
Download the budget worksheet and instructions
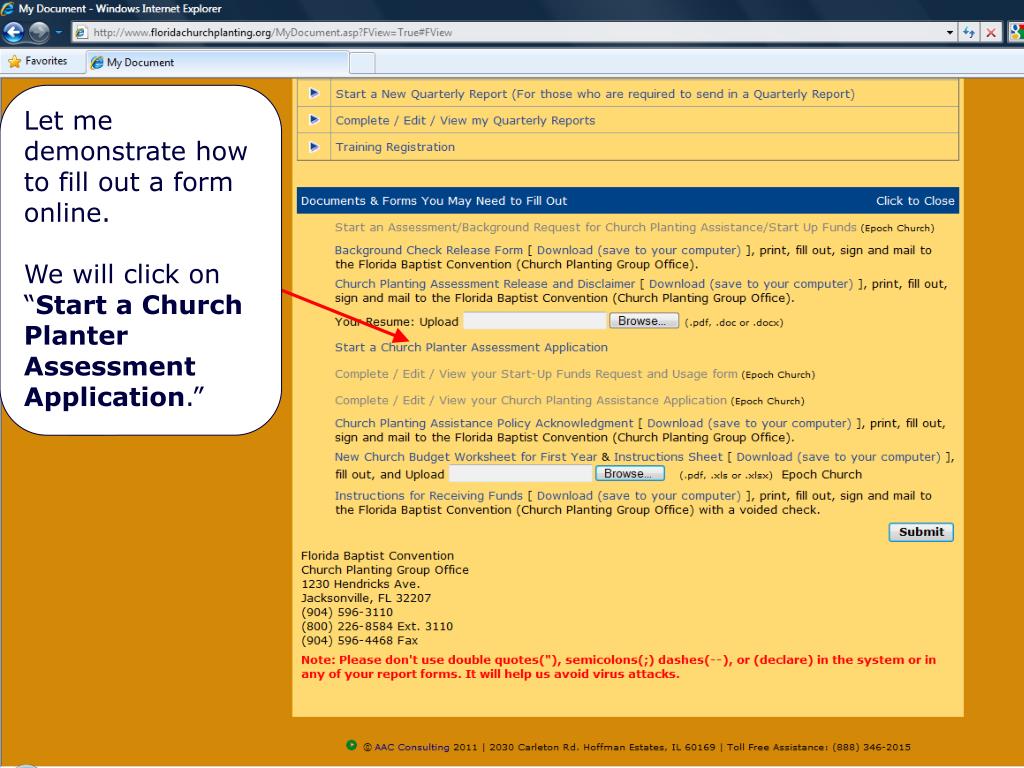click(839, 457)
